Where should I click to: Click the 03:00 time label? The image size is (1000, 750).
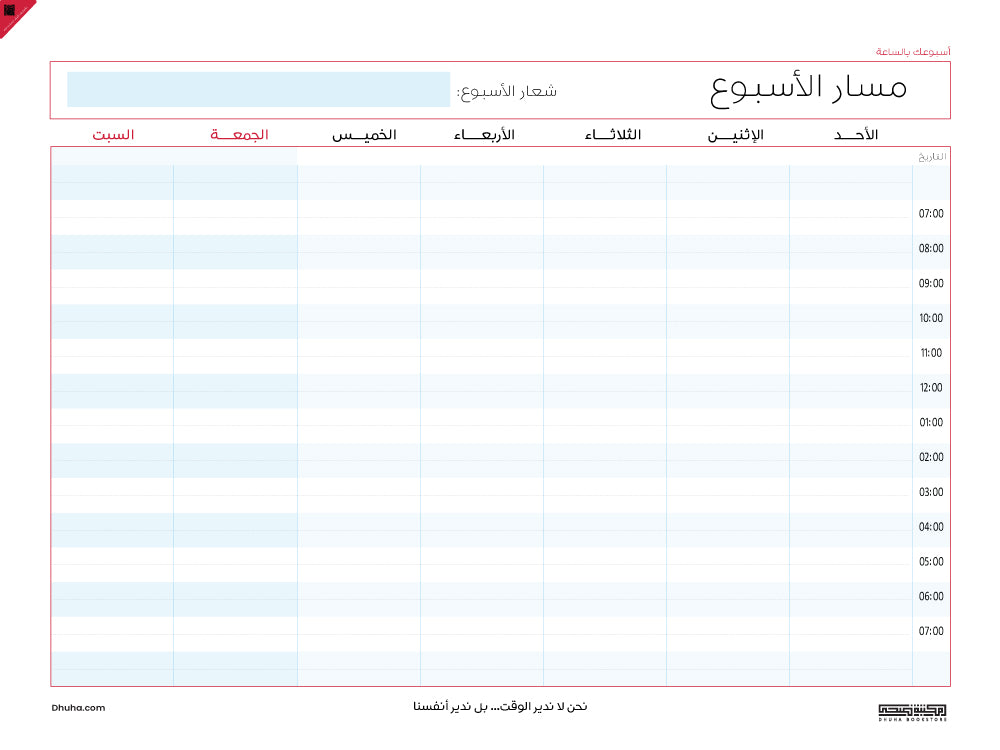pyautogui.click(x=931, y=492)
